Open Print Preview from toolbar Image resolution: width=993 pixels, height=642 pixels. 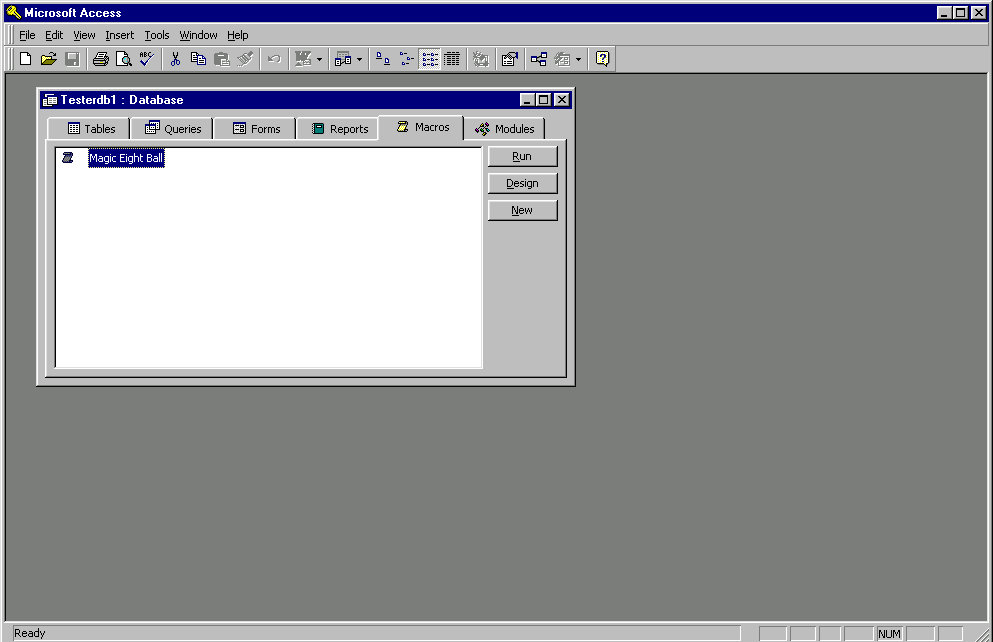(x=123, y=59)
